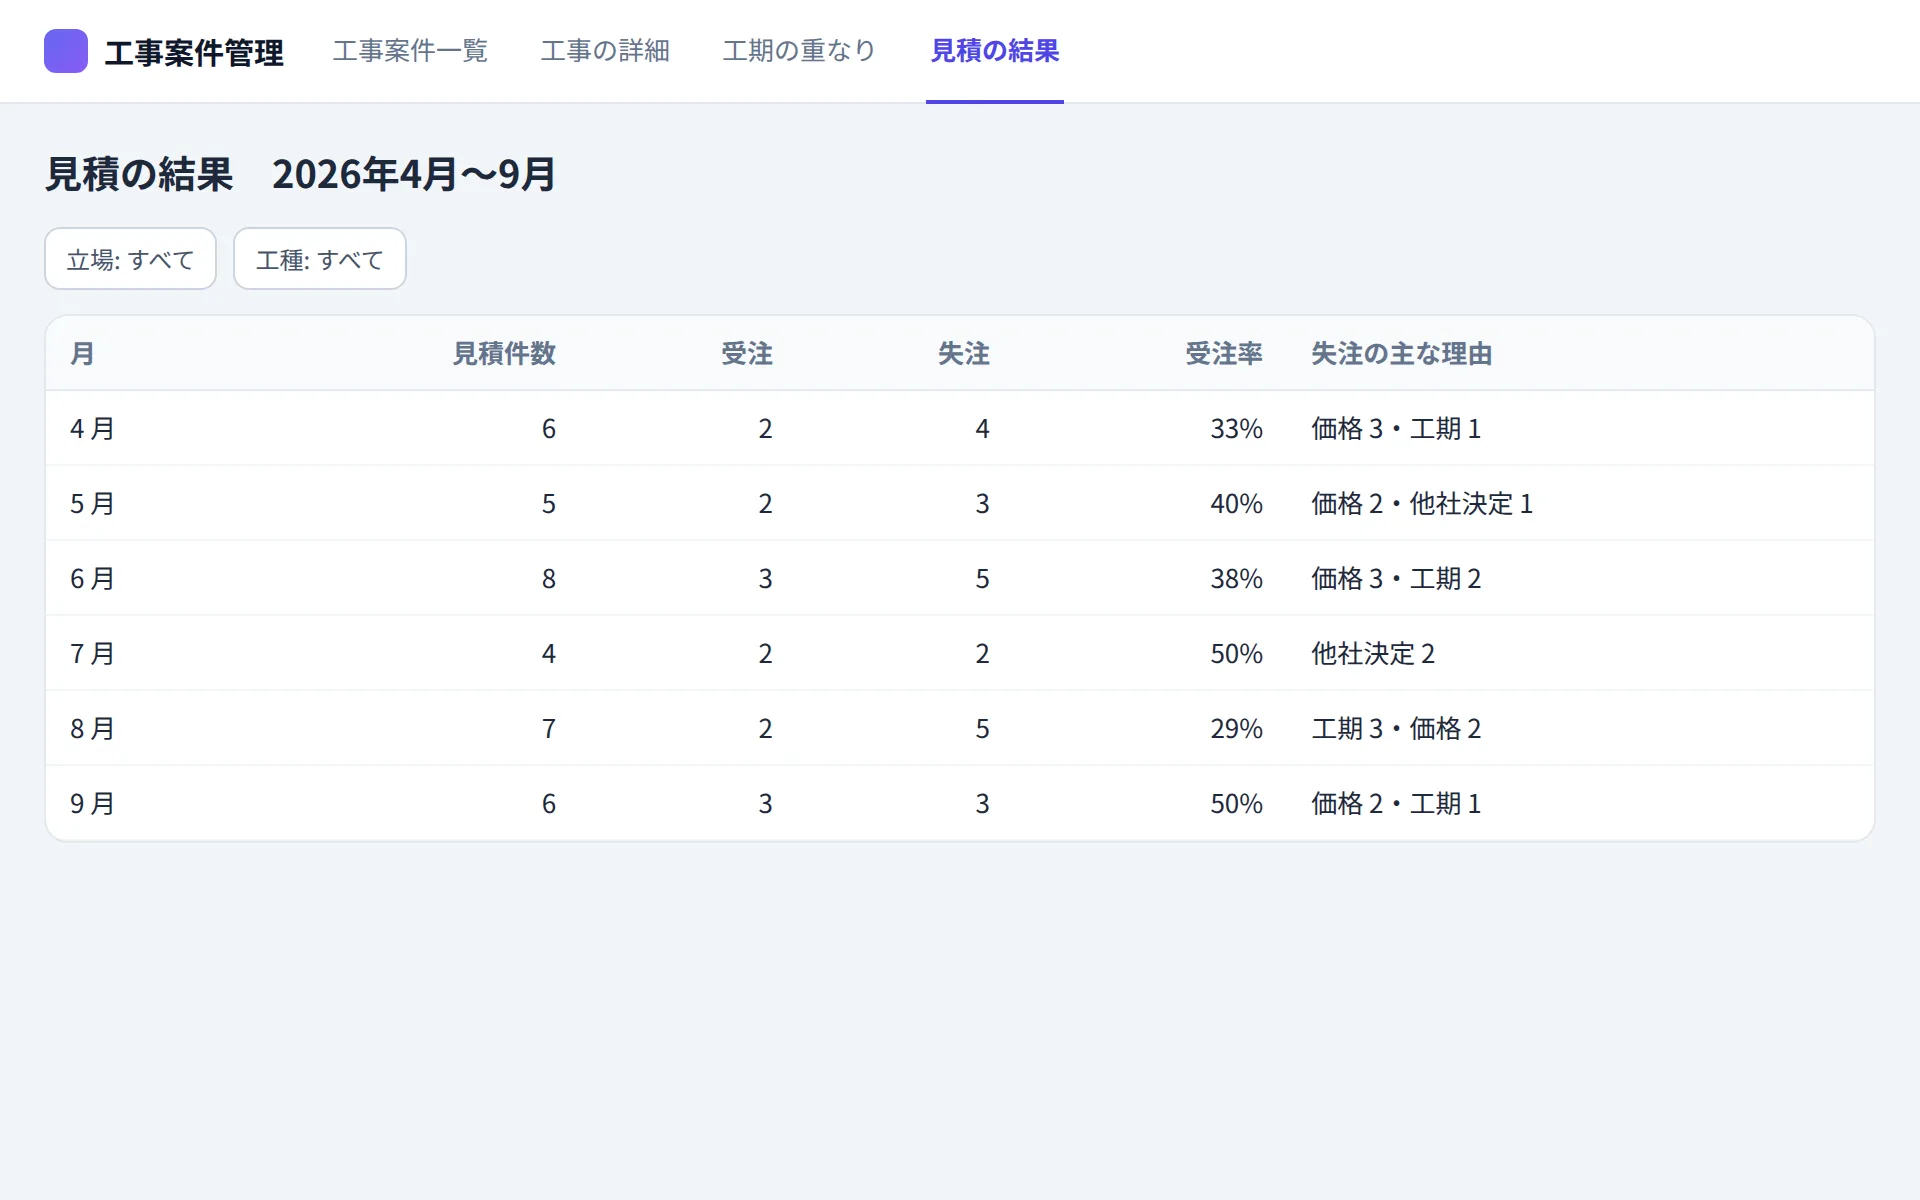This screenshot has height=1200, width=1920.
Task: Click the 受注率 column header
Action: pos(1224,354)
